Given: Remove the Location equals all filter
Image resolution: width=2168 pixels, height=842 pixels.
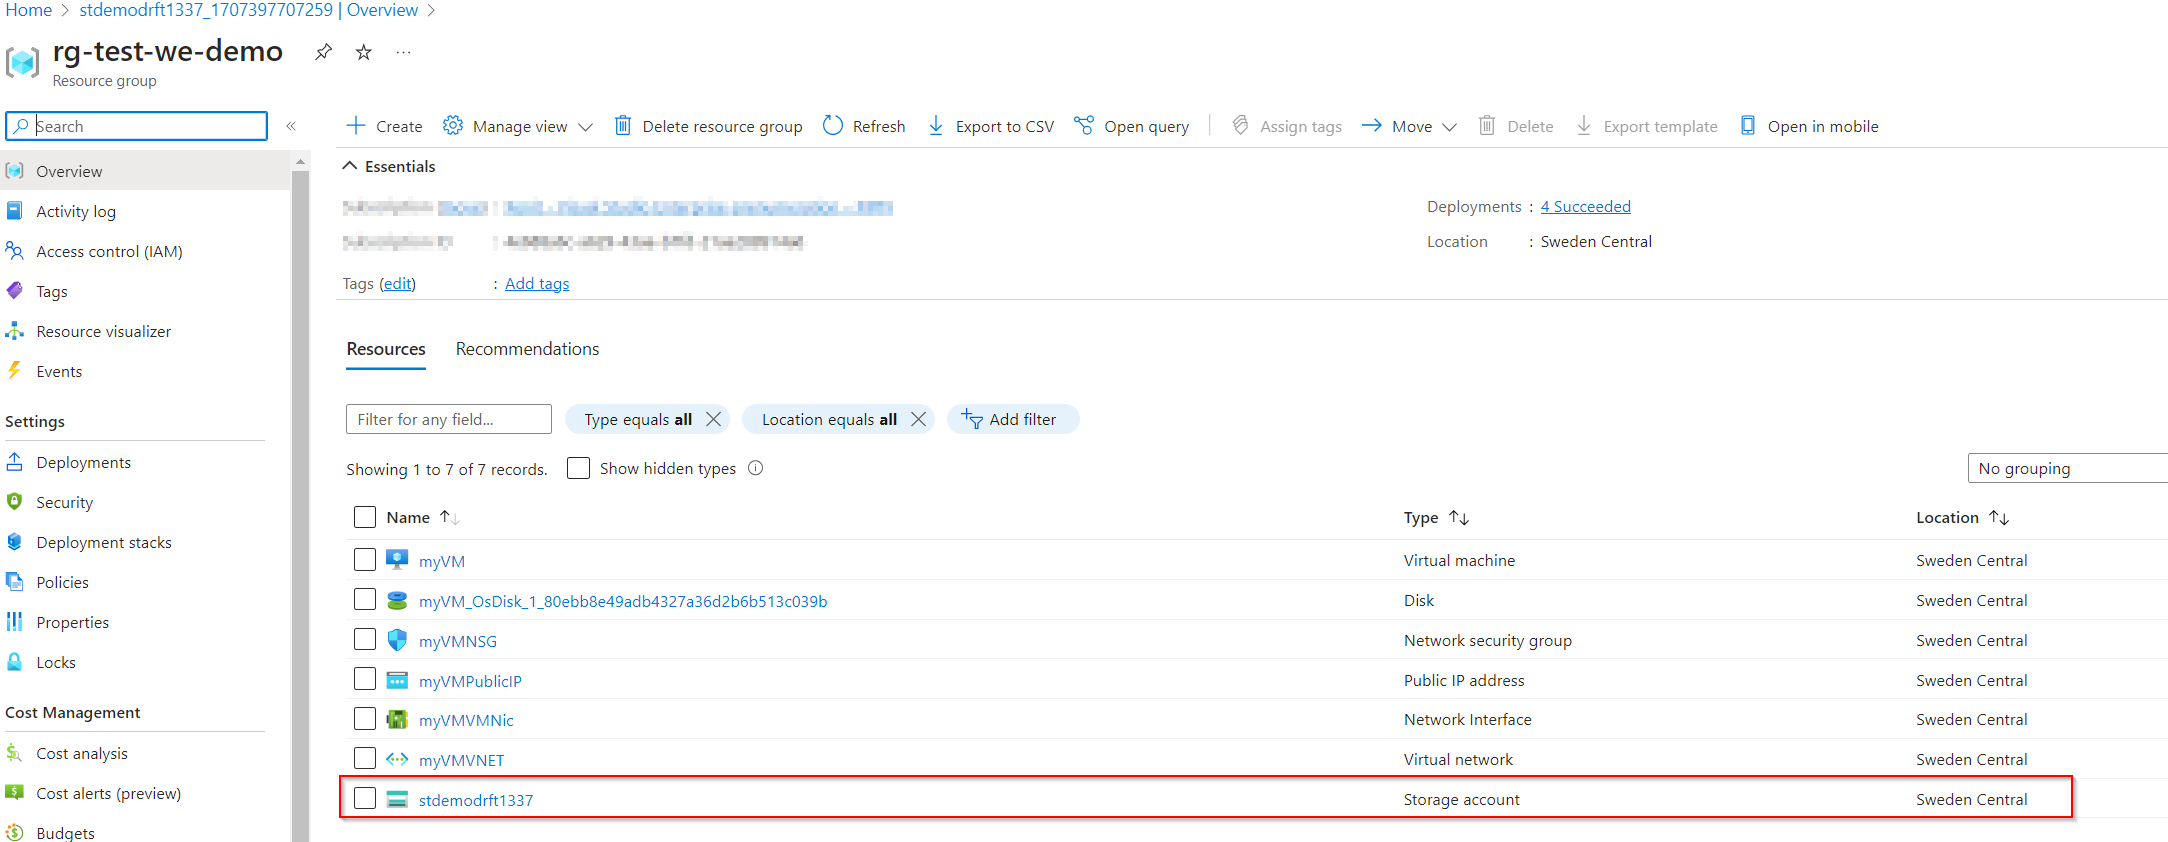Looking at the screenshot, I should [x=918, y=419].
